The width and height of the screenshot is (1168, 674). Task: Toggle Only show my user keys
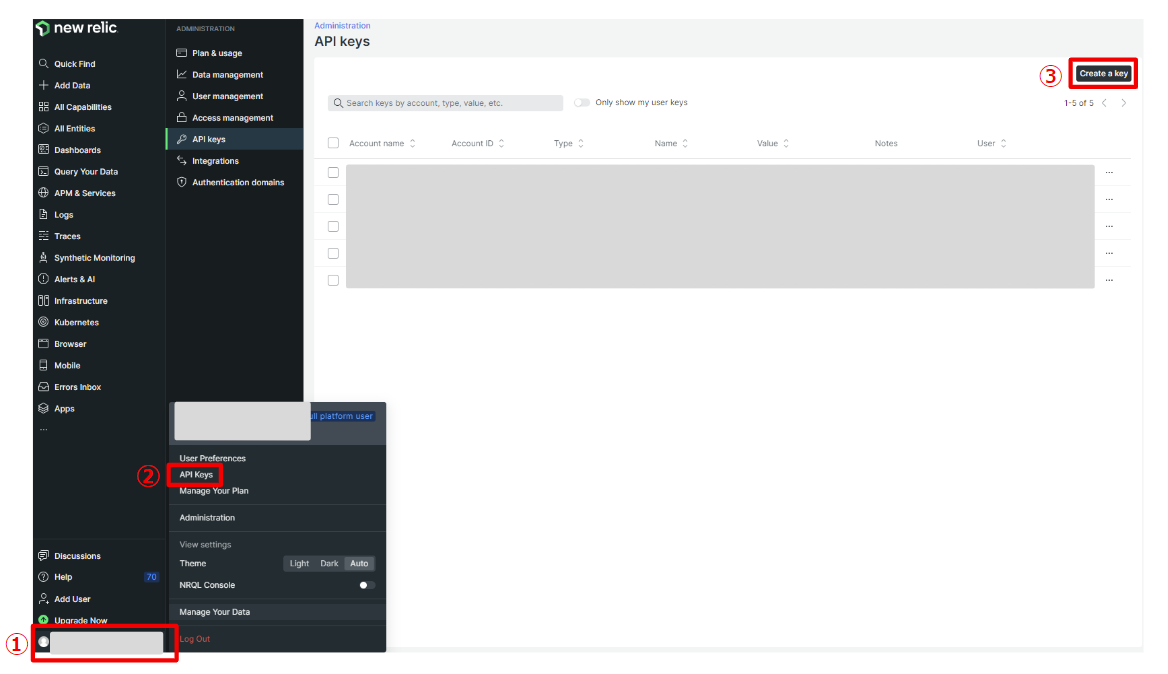coord(582,103)
